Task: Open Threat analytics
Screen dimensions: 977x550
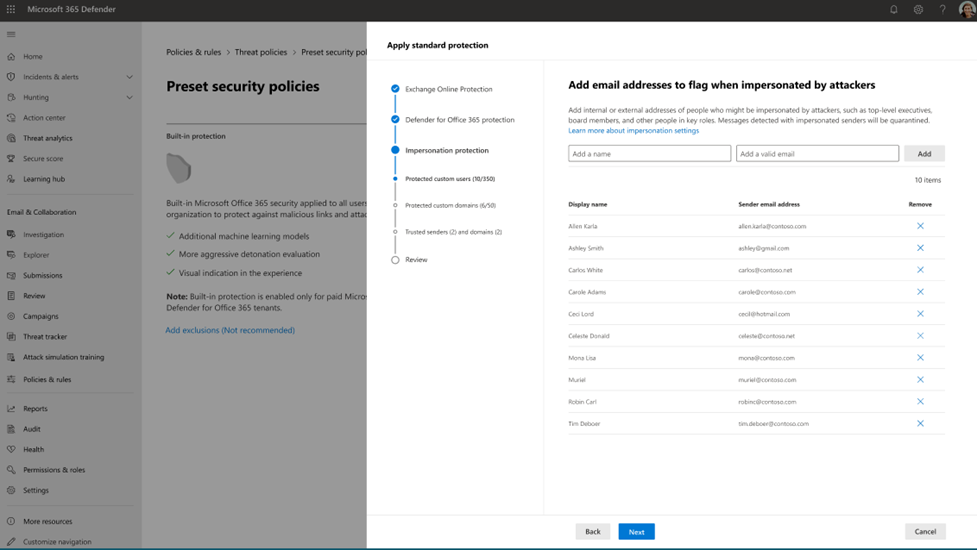Action: click(x=47, y=138)
